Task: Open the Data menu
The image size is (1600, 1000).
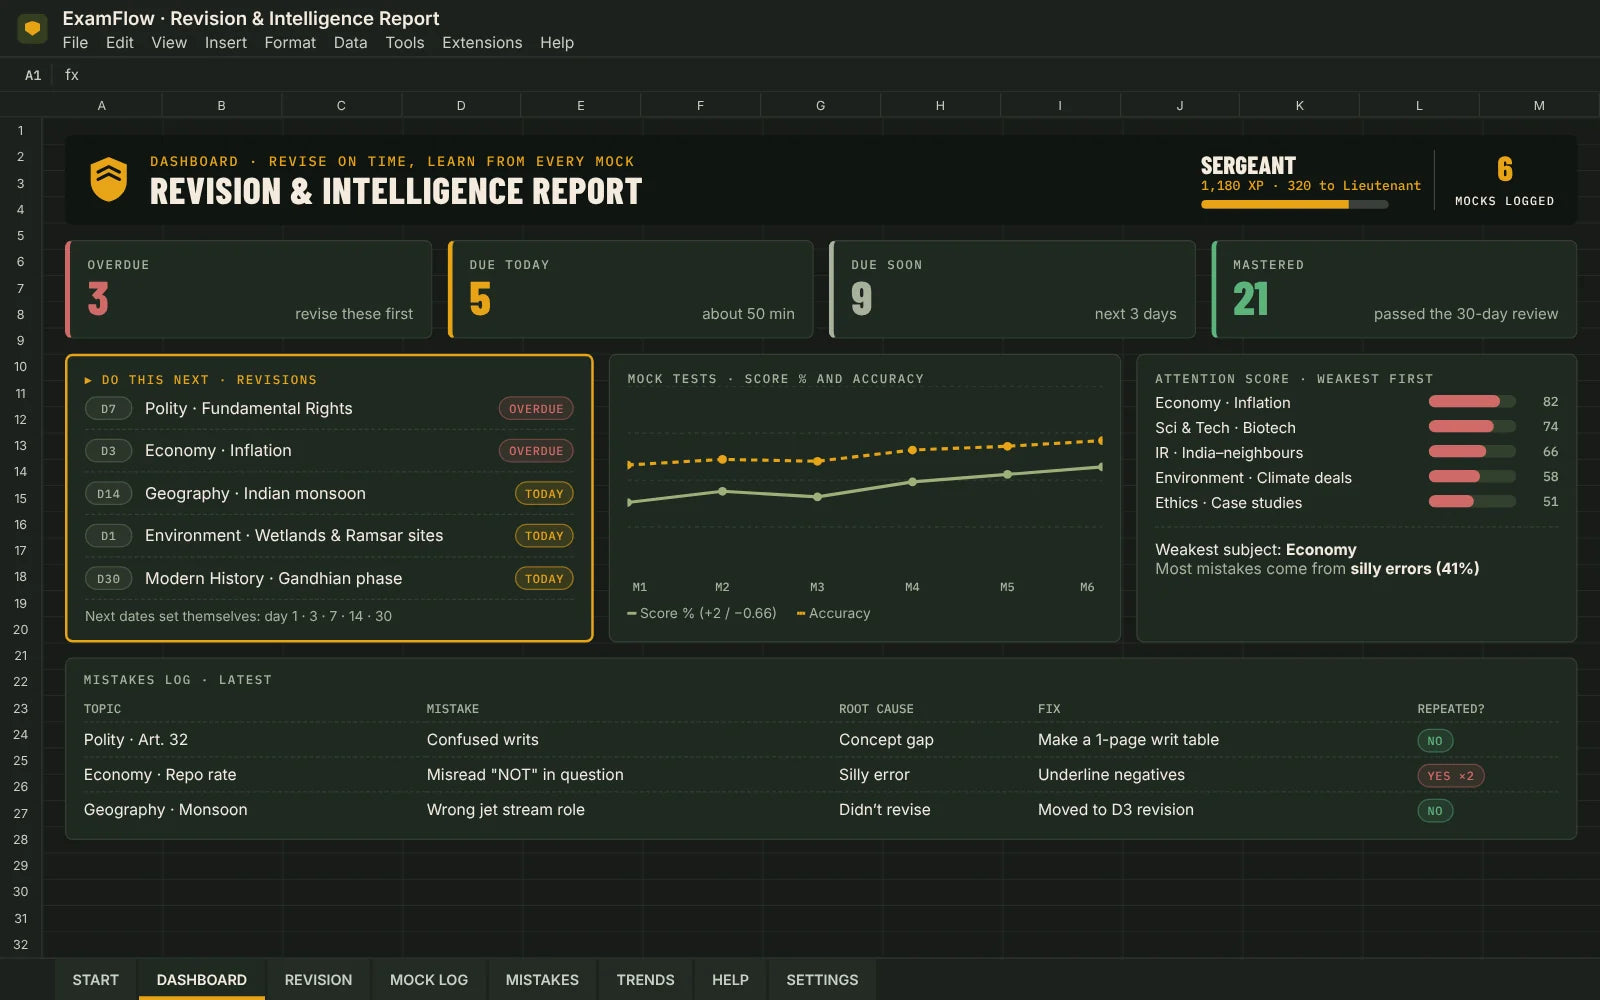Action: [x=350, y=43]
